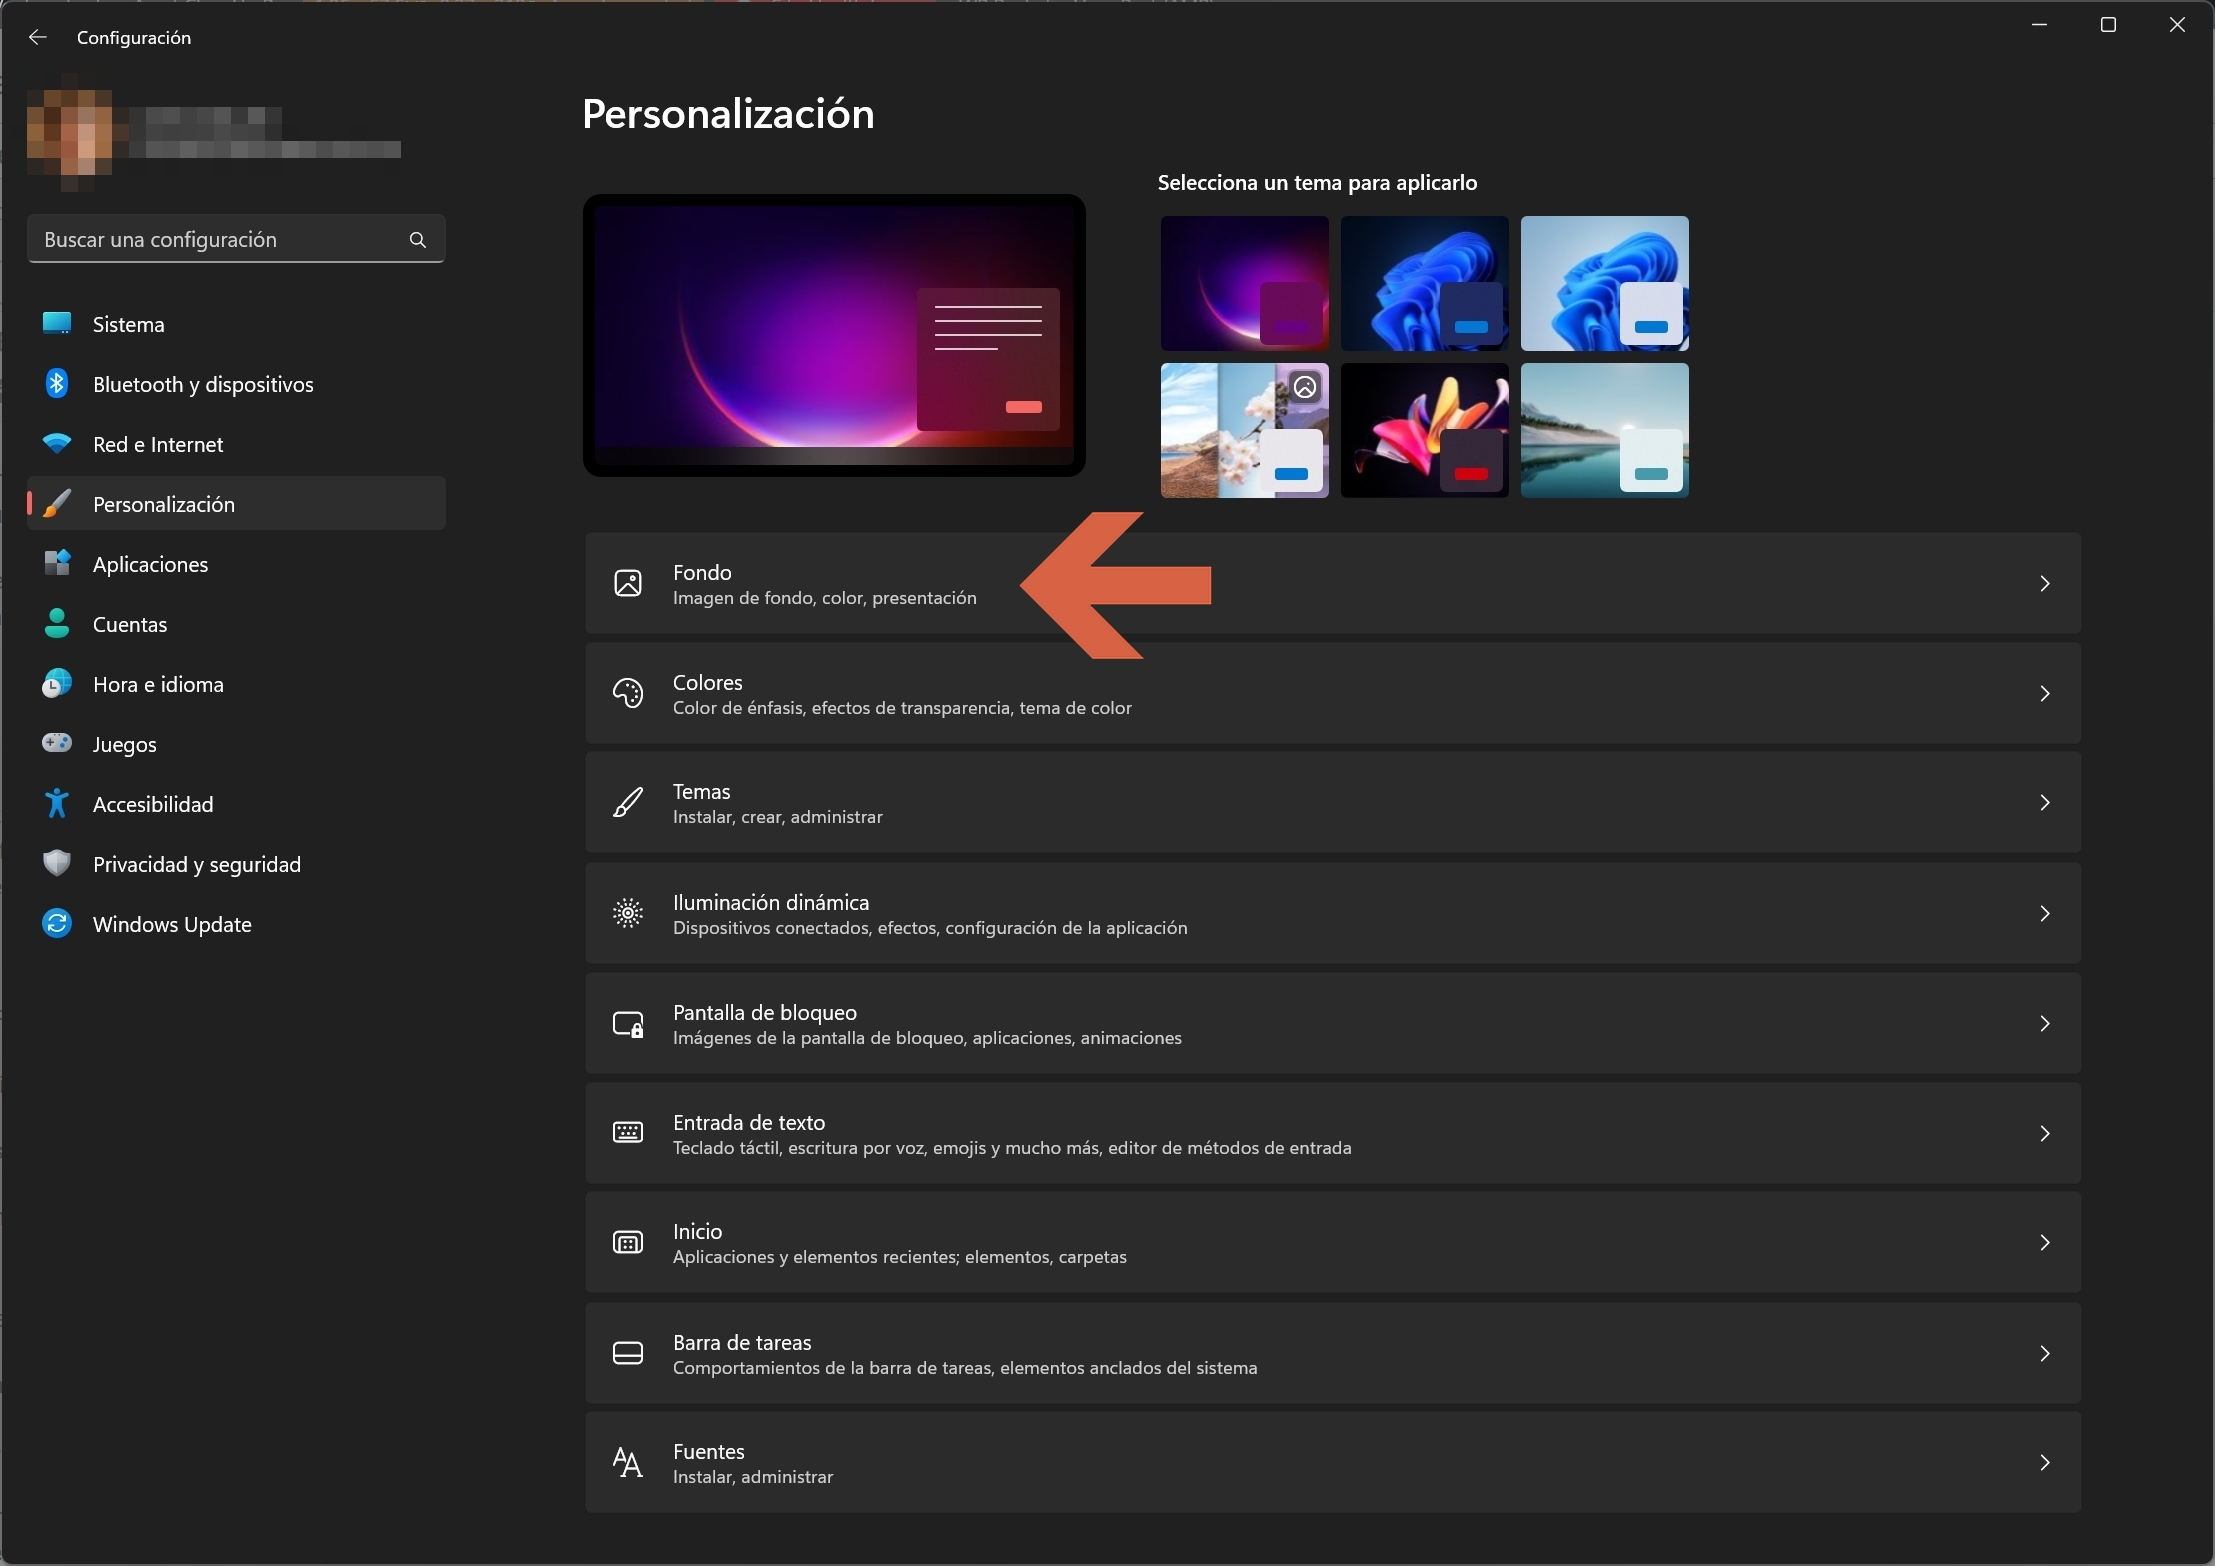Go to Juegos settings

point(236,744)
